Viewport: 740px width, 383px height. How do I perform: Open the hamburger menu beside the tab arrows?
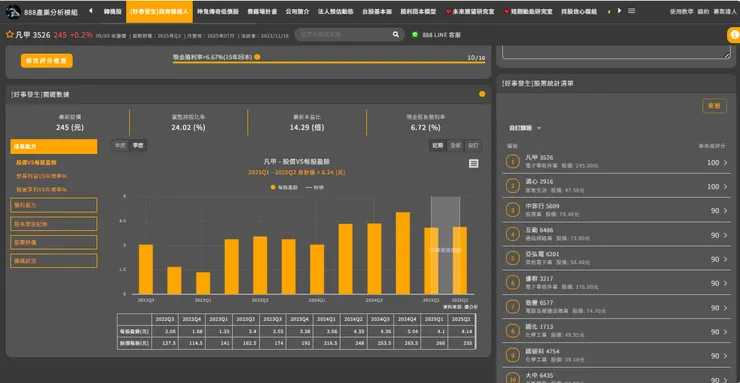click(631, 11)
